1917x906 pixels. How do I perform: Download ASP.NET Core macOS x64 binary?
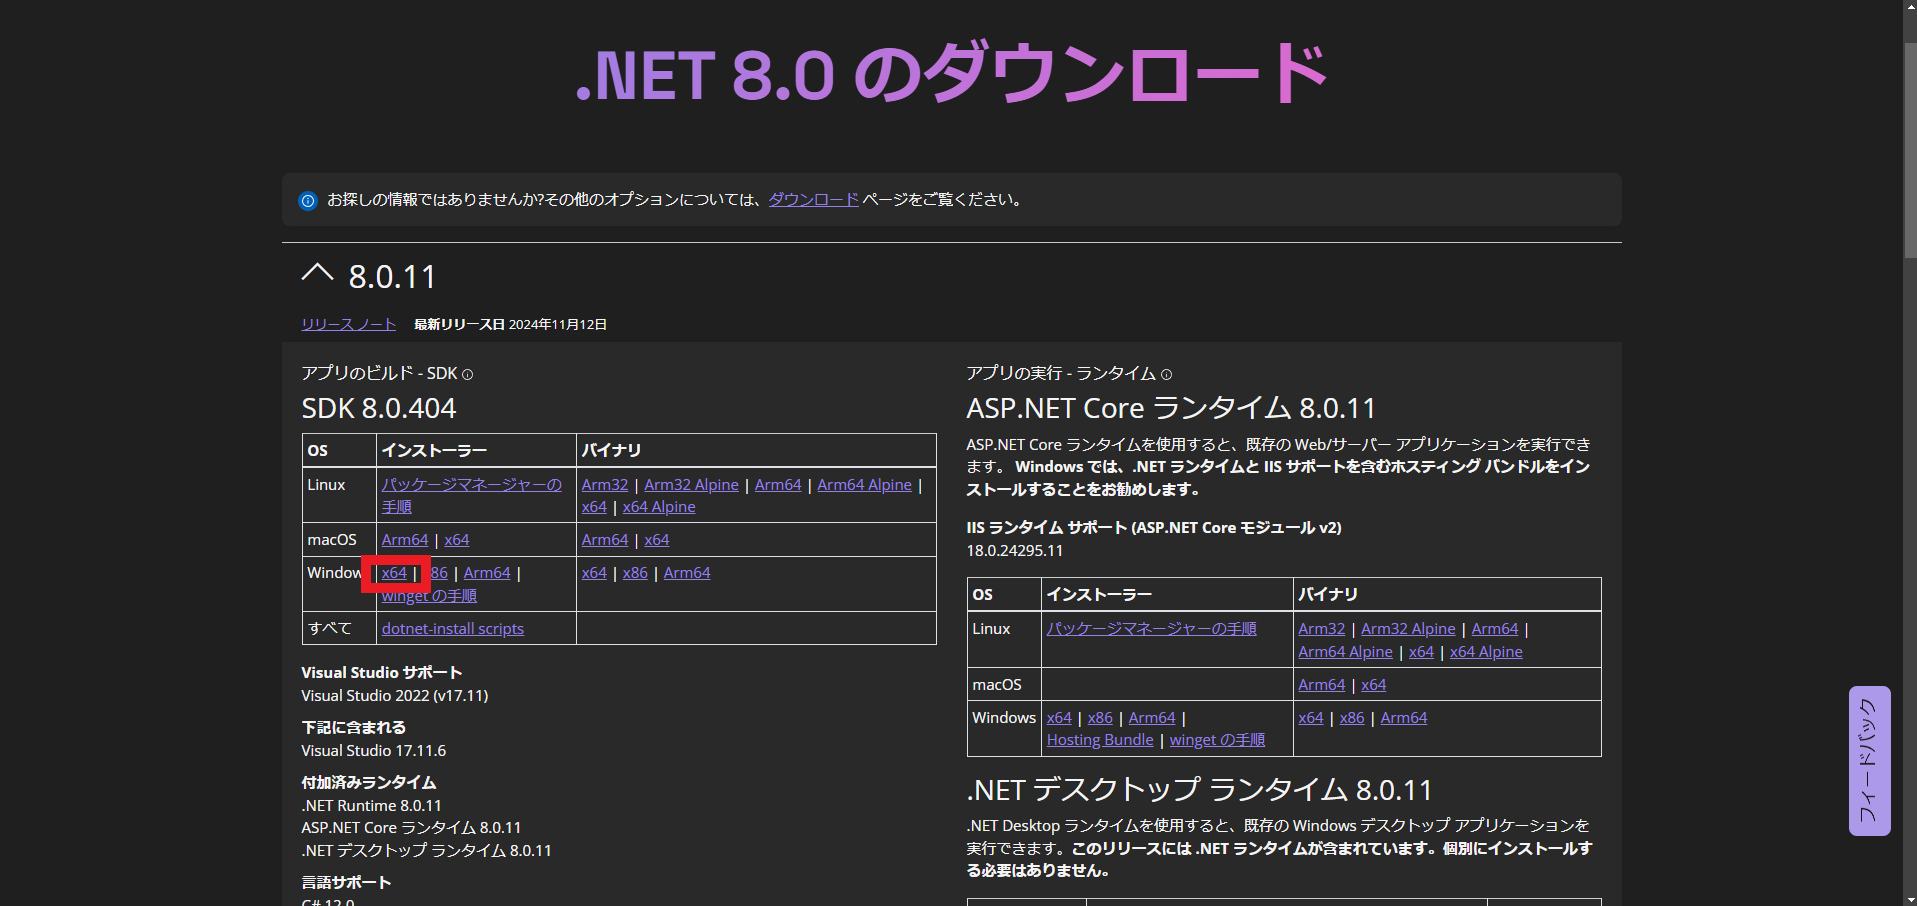click(x=1373, y=684)
